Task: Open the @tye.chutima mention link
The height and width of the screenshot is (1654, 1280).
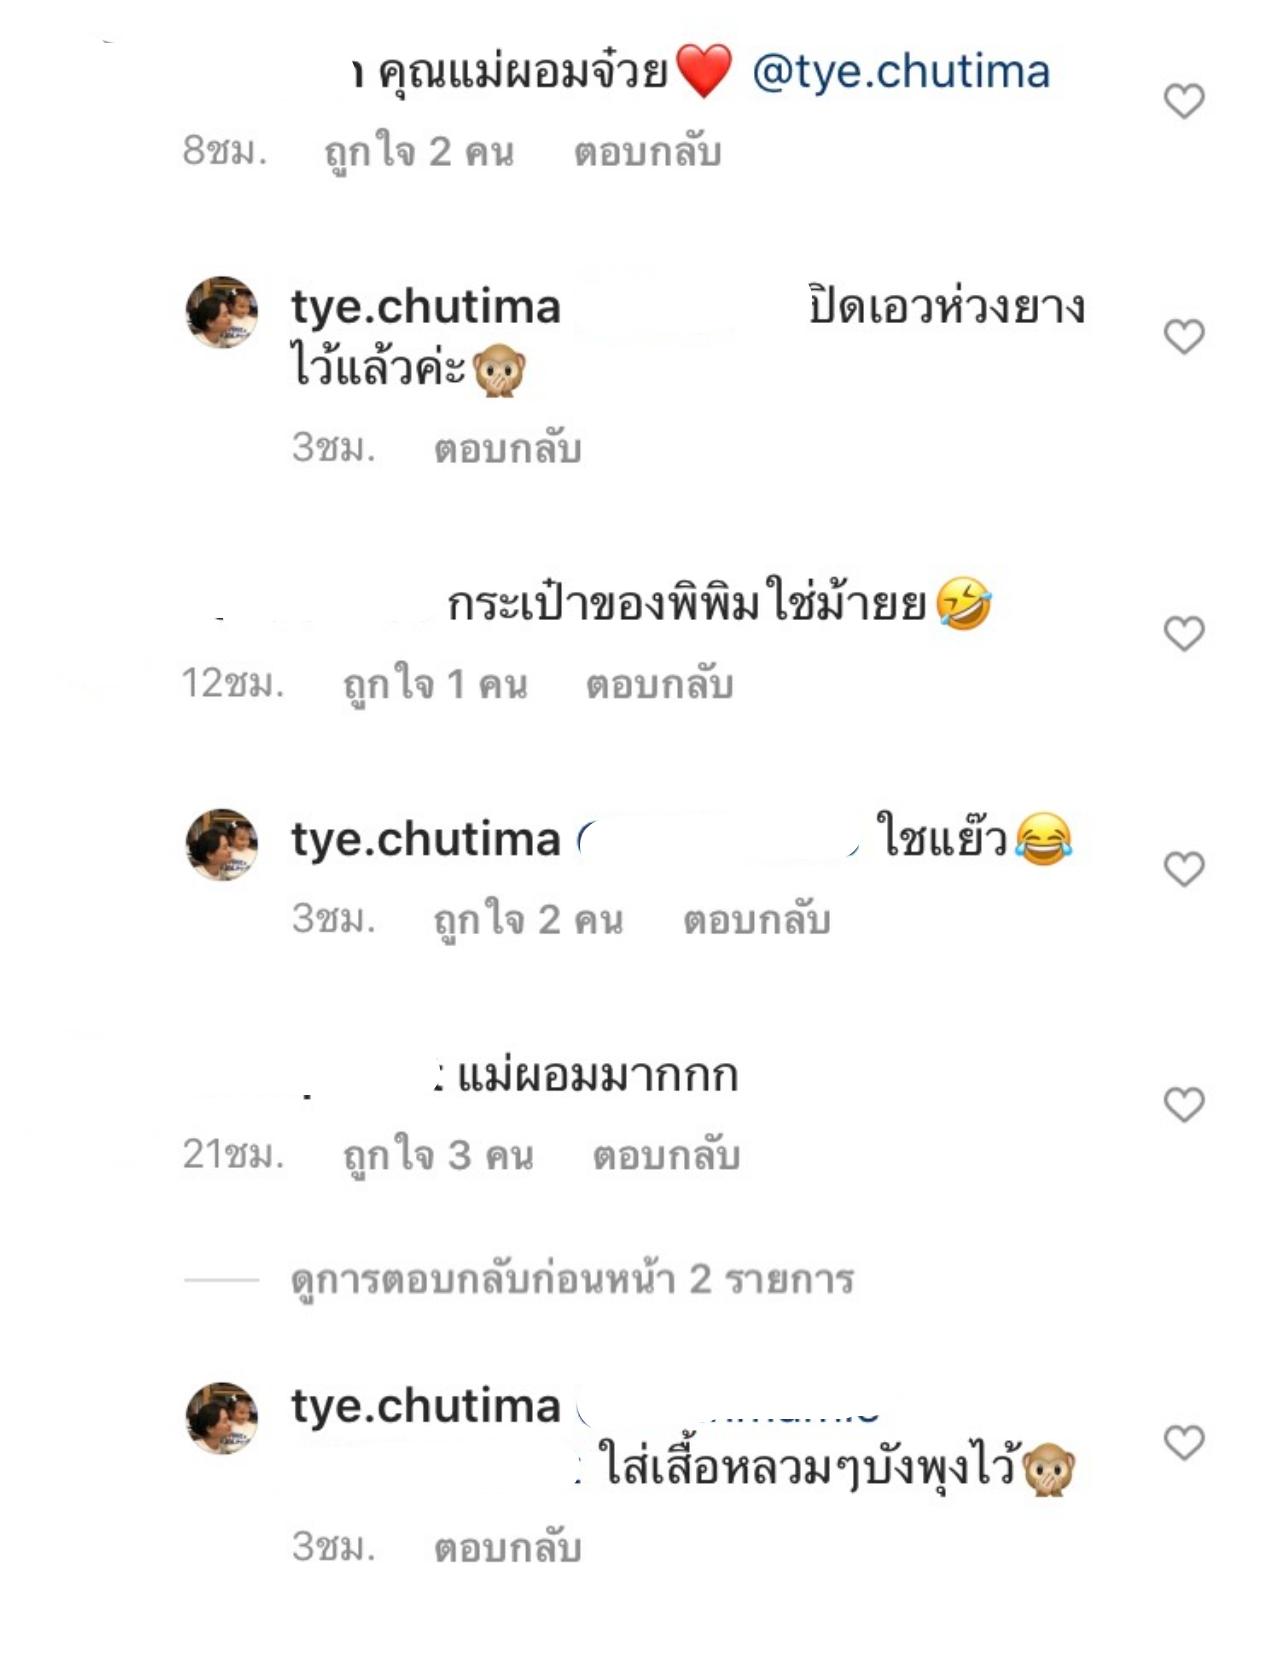Action: point(900,72)
